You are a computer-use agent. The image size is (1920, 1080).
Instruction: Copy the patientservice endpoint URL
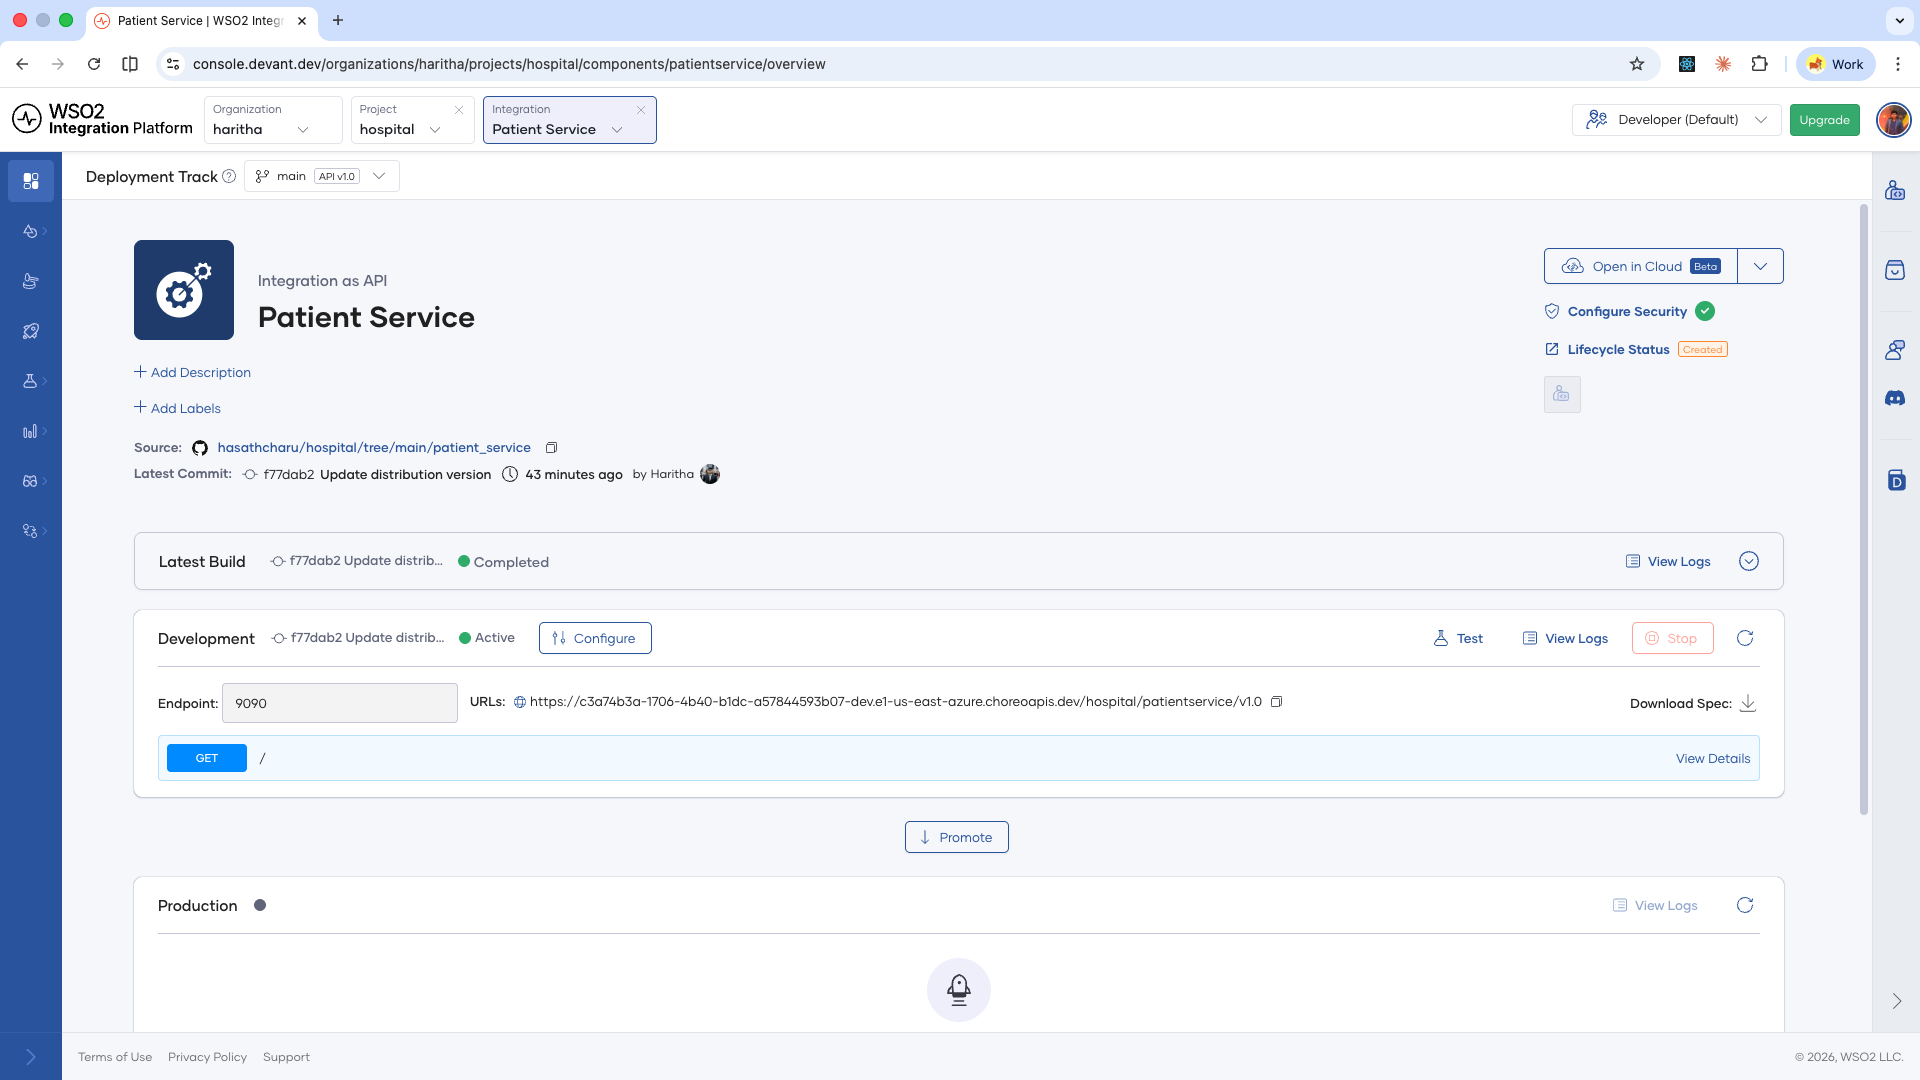point(1276,702)
